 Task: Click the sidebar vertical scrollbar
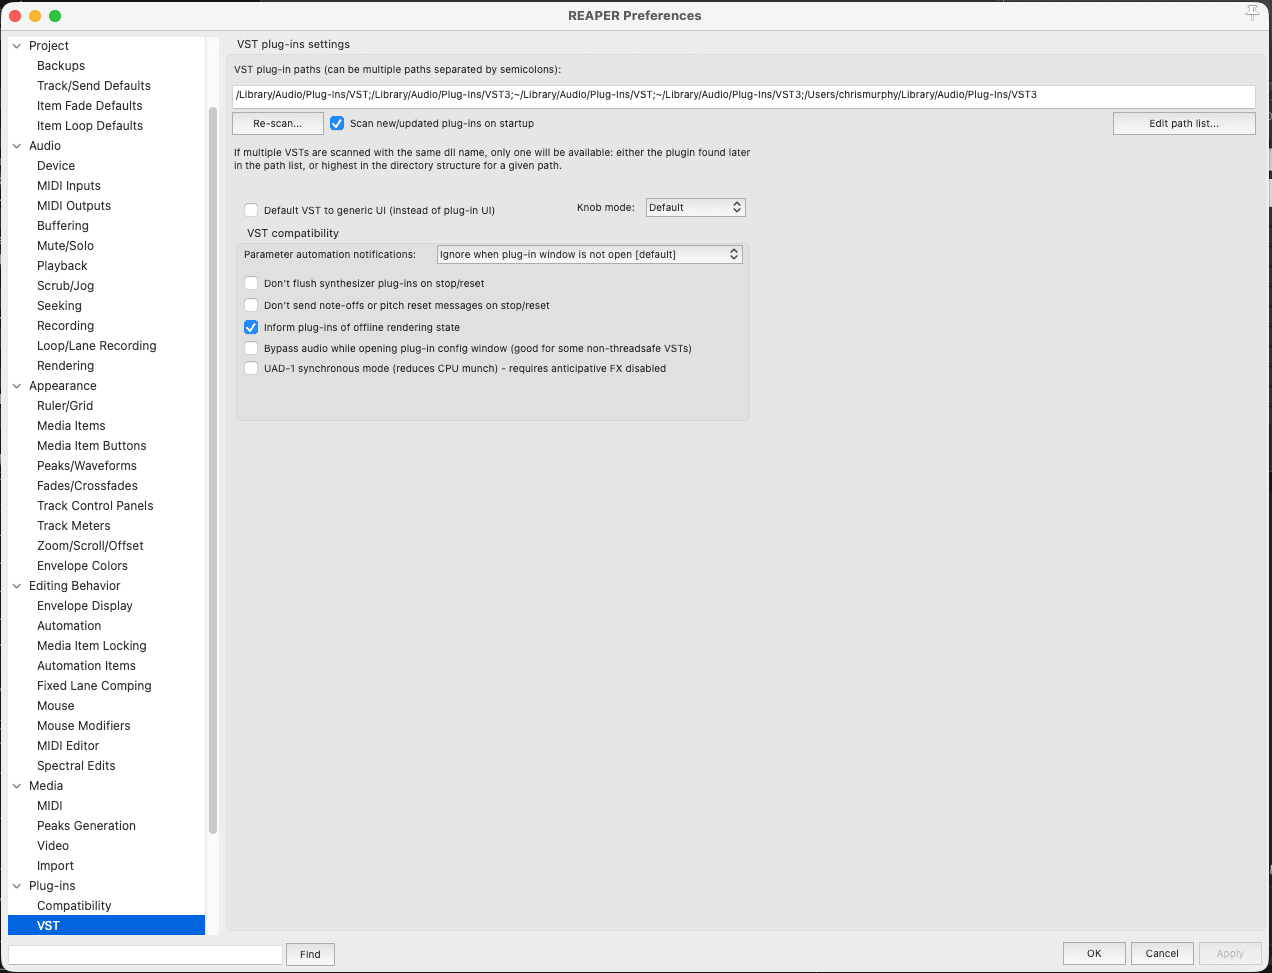pyautogui.click(x=213, y=470)
